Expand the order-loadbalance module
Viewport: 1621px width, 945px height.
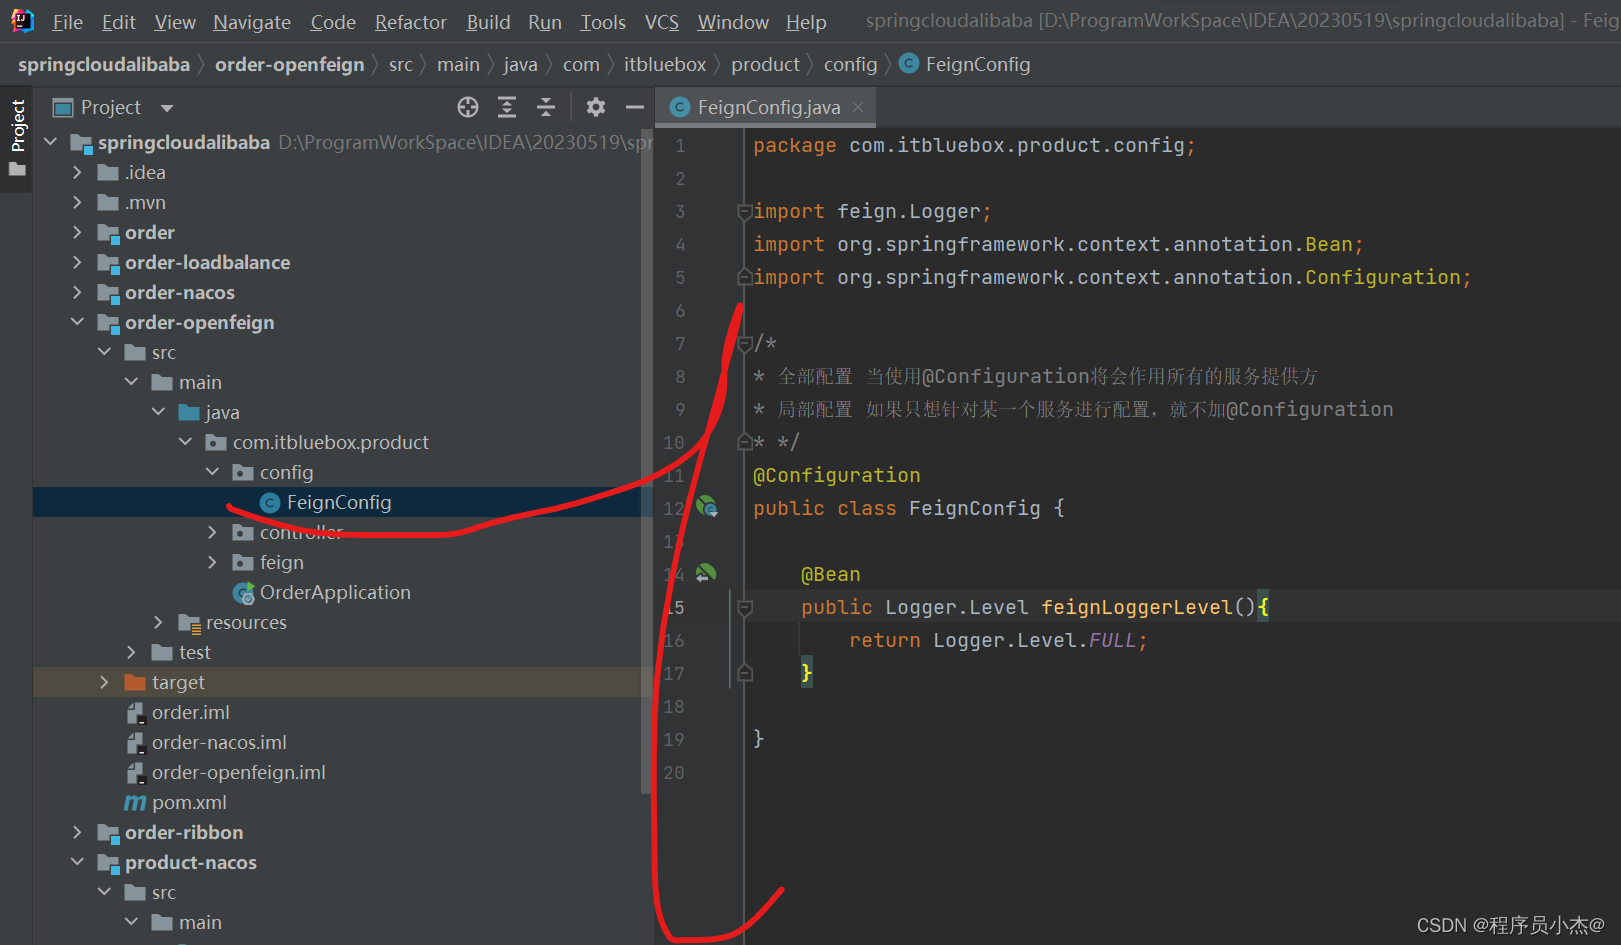point(78,262)
